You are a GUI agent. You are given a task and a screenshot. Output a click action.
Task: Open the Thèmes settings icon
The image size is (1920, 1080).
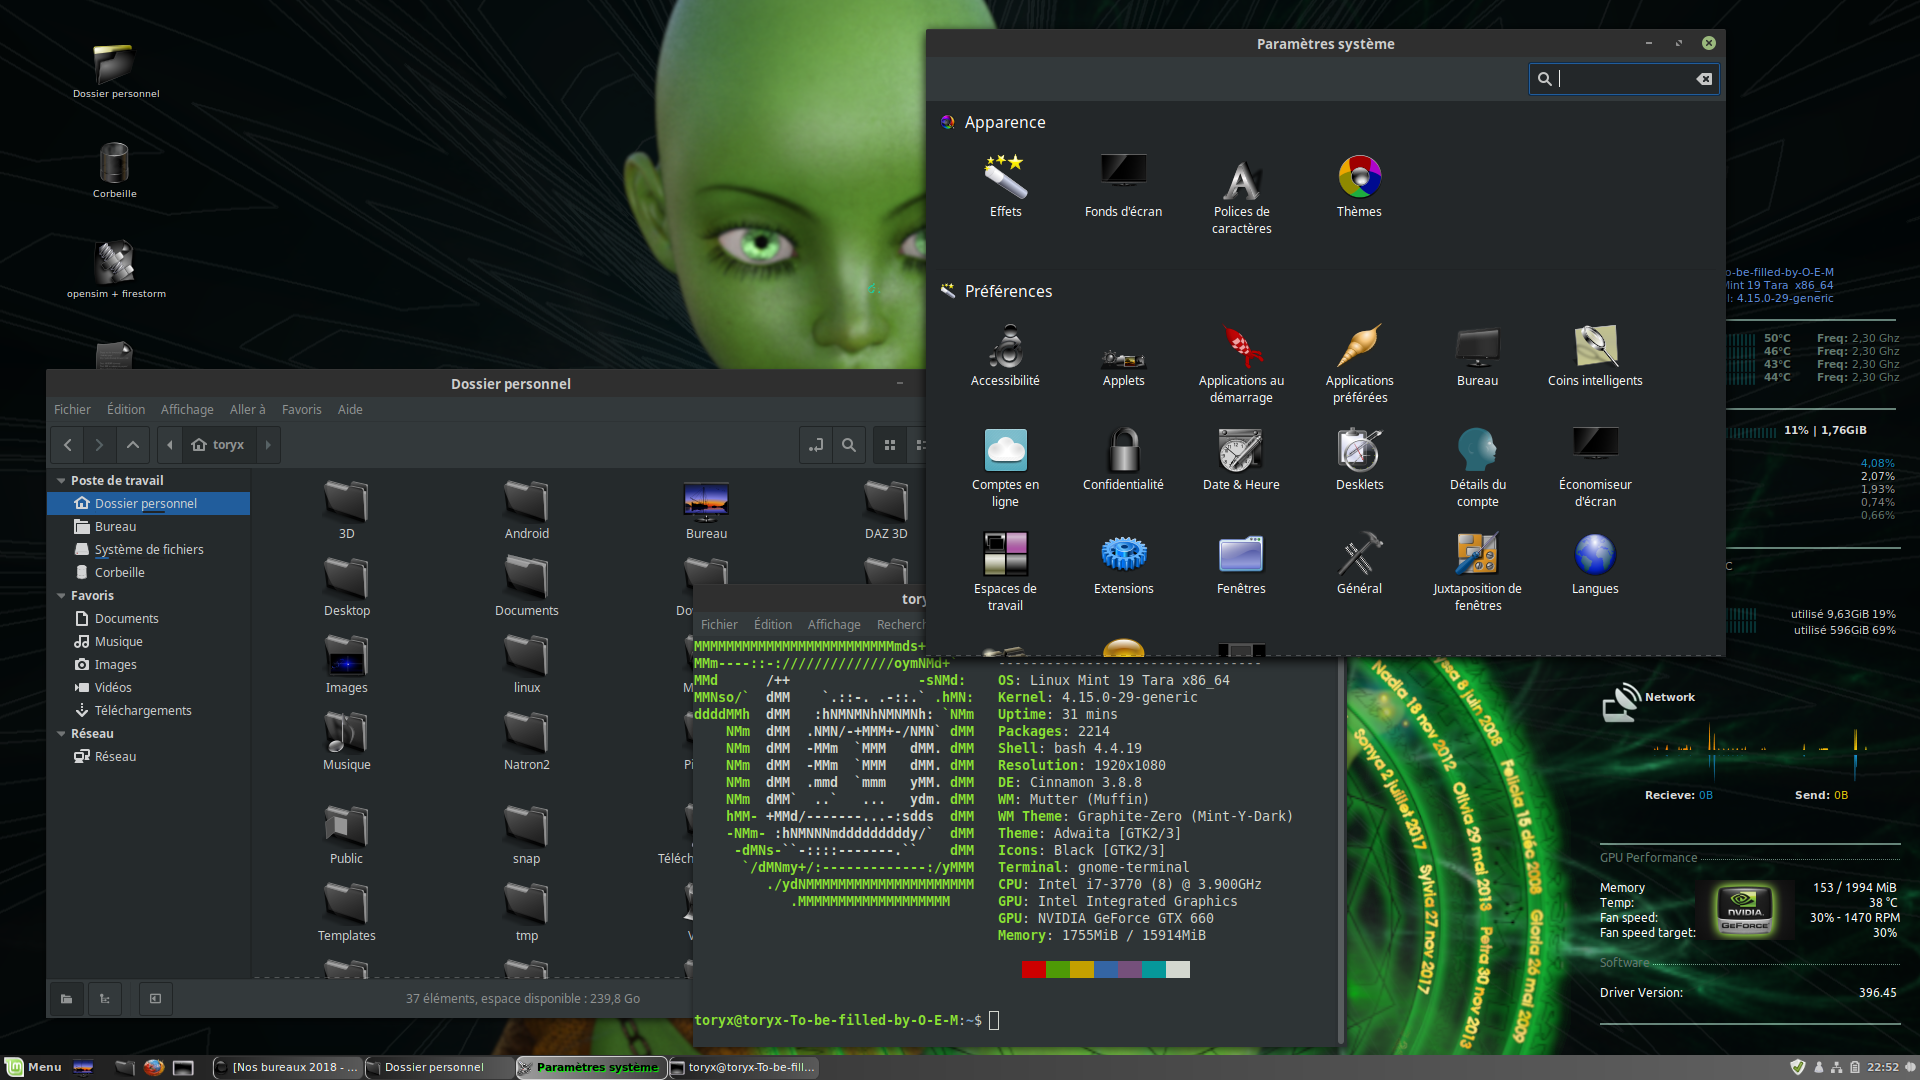[x=1359, y=179]
